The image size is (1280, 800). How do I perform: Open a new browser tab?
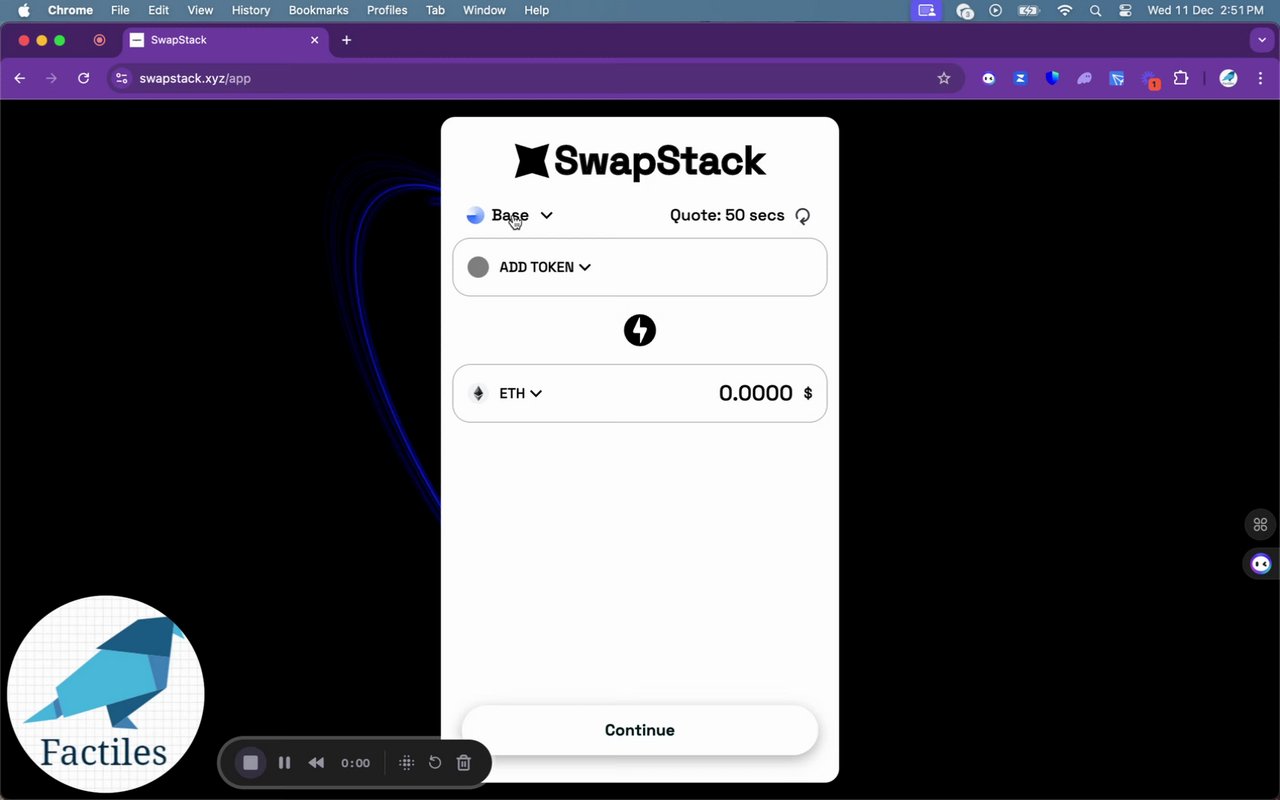click(346, 40)
